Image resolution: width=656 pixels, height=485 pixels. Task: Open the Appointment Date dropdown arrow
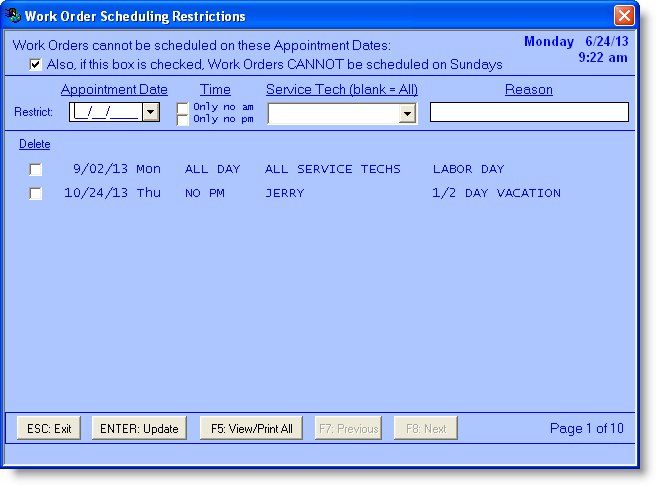click(150, 112)
